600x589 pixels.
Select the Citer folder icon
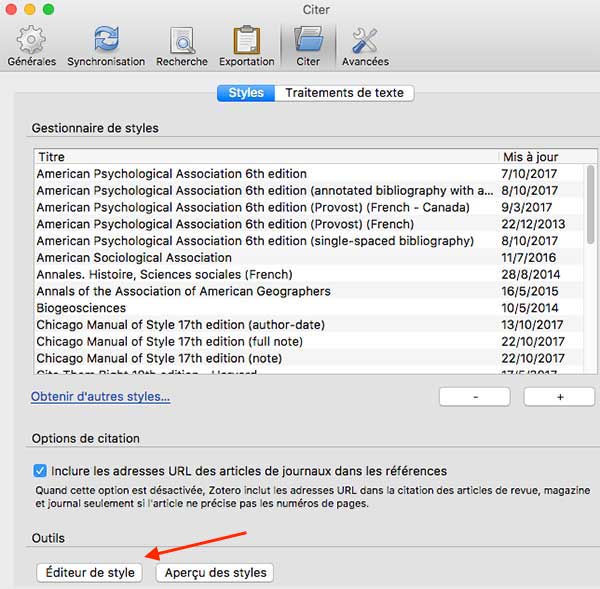pos(308,46)
